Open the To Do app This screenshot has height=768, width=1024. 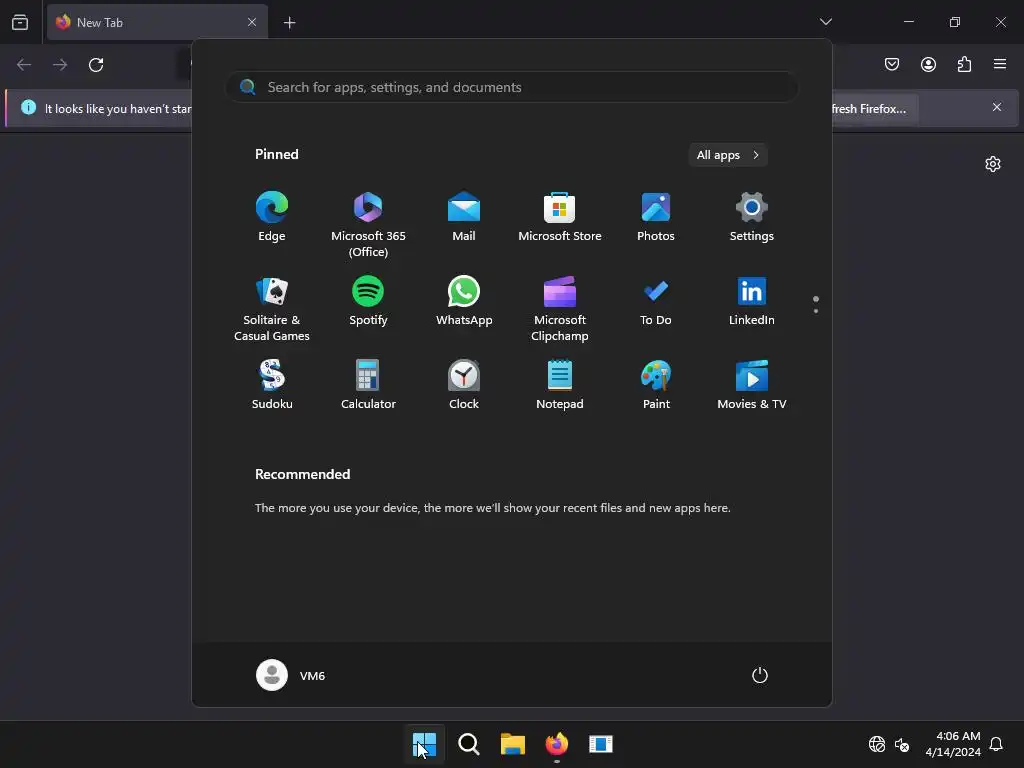[656, 301]
